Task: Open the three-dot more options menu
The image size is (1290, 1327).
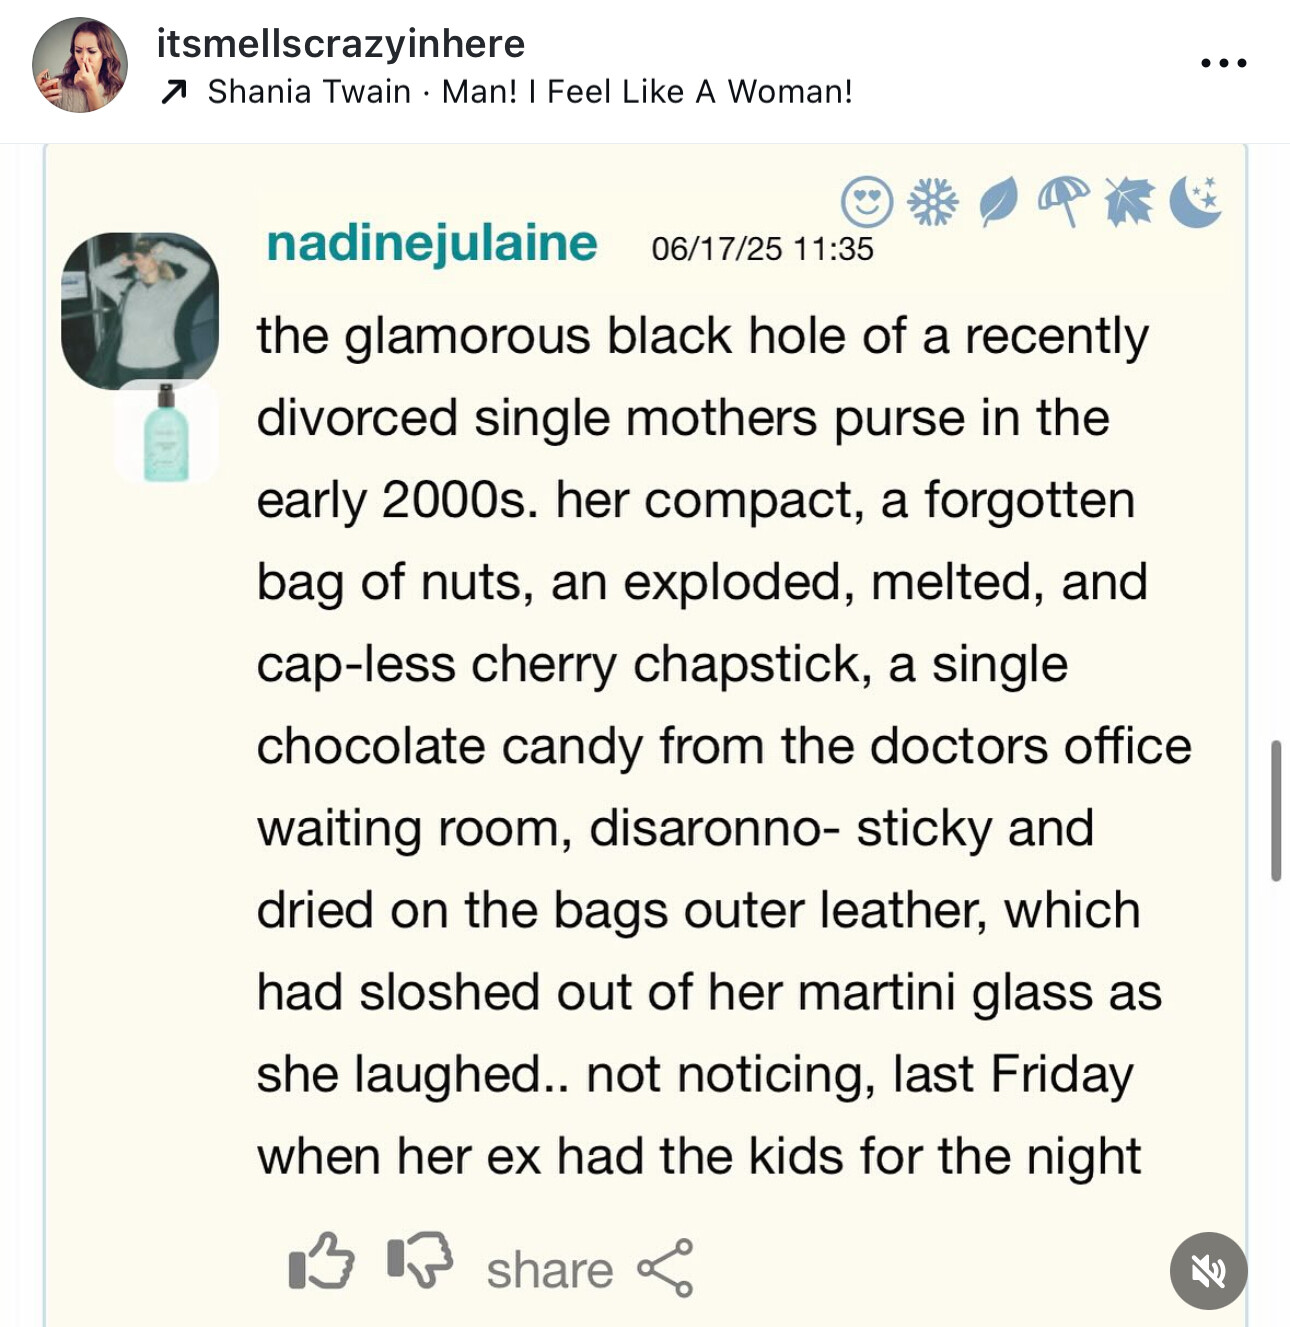Action: 1223,63
